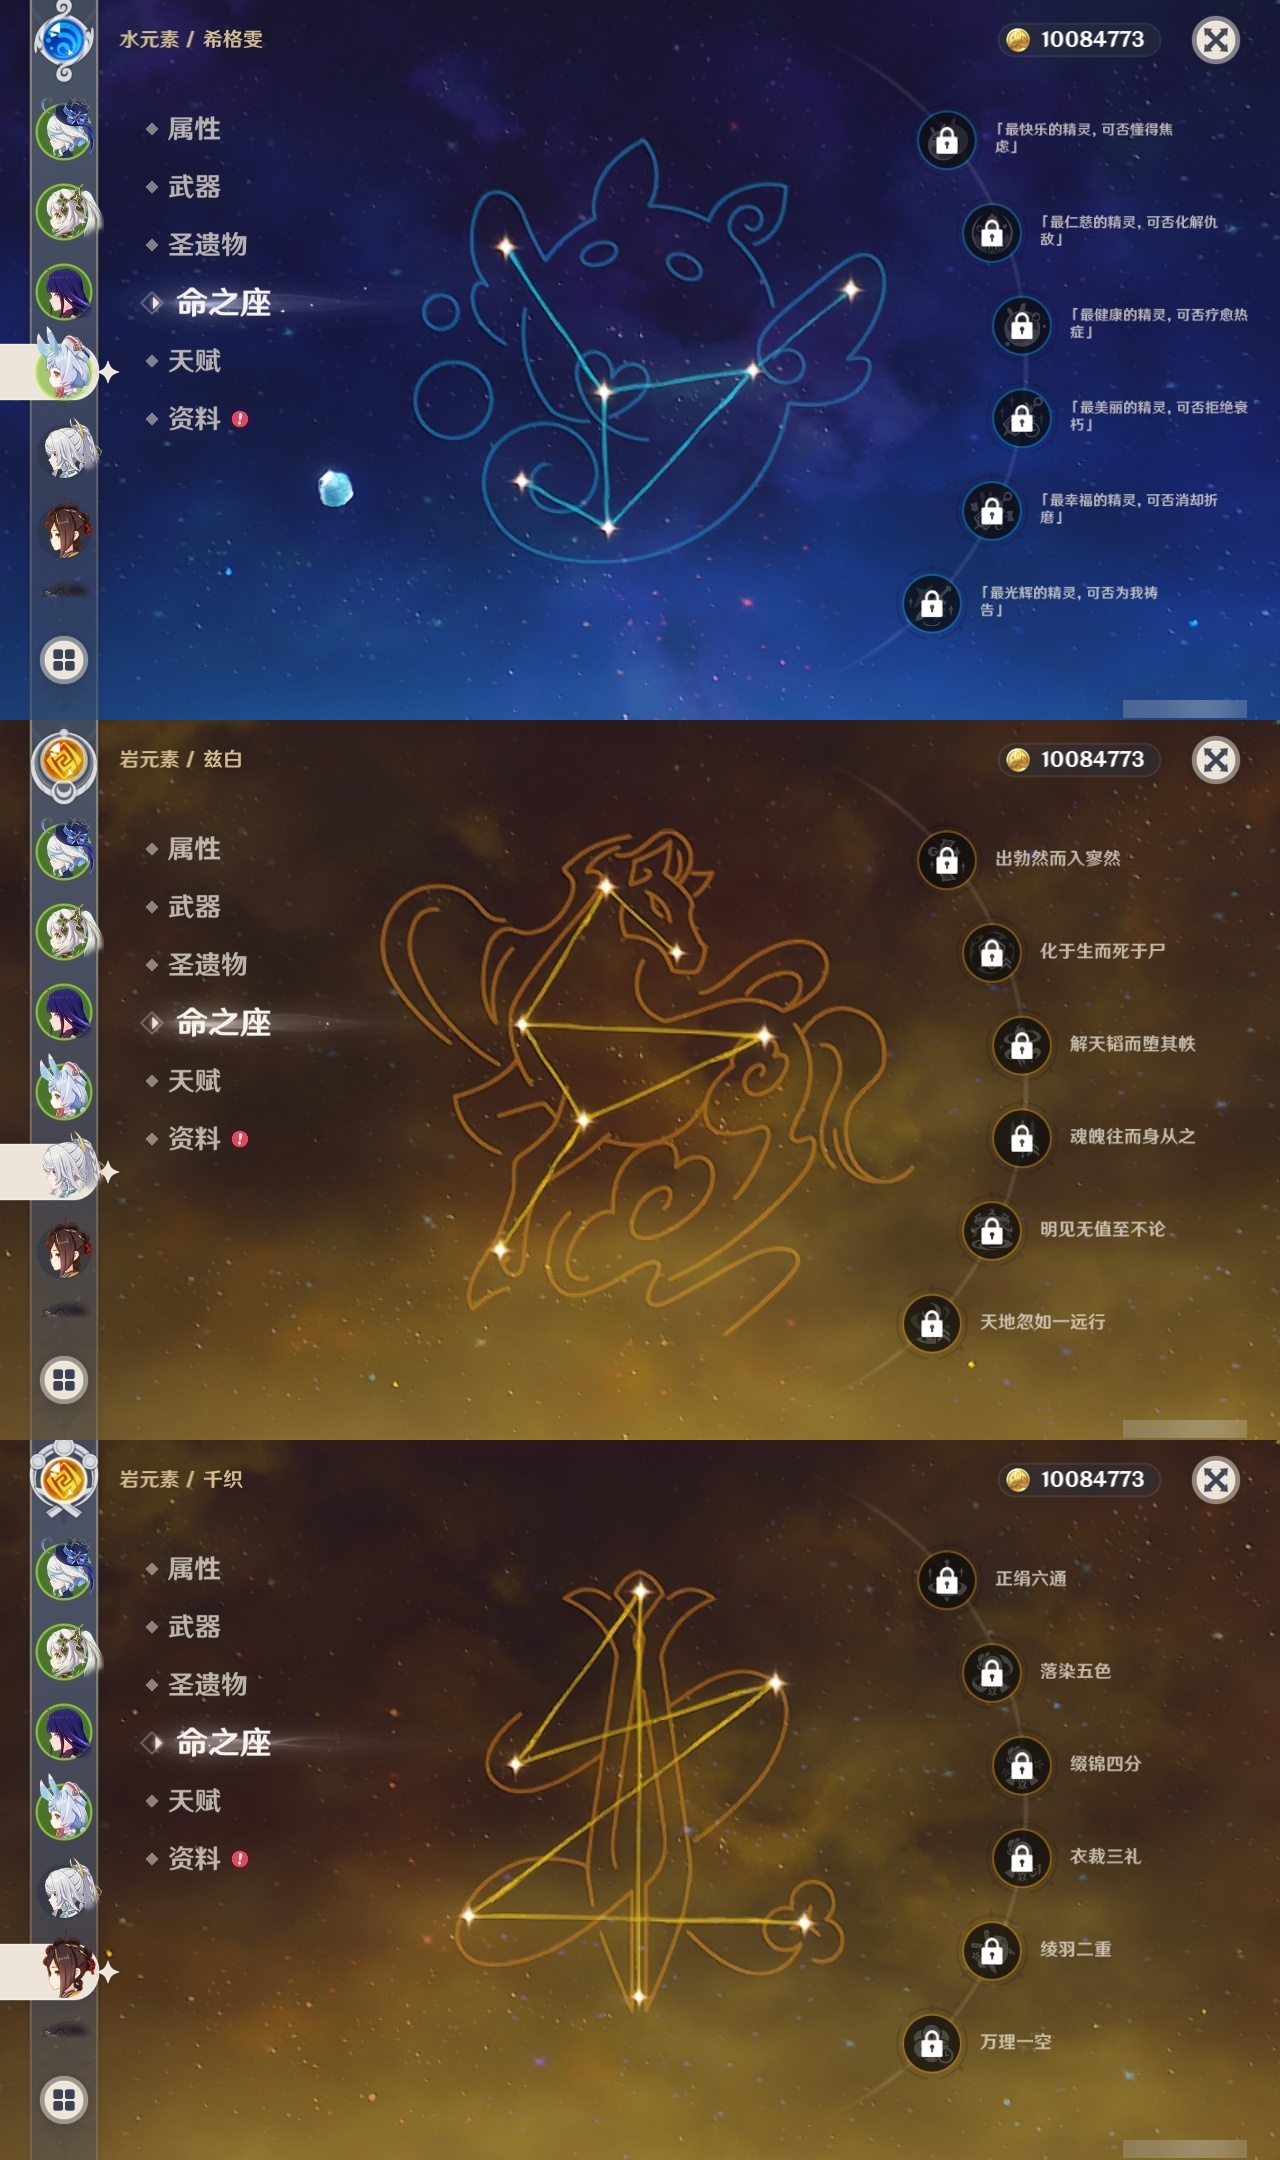1280x2160 pixels.
Task: Select the locked 化于生而死于尸 constellation icon
Action: 991,953
